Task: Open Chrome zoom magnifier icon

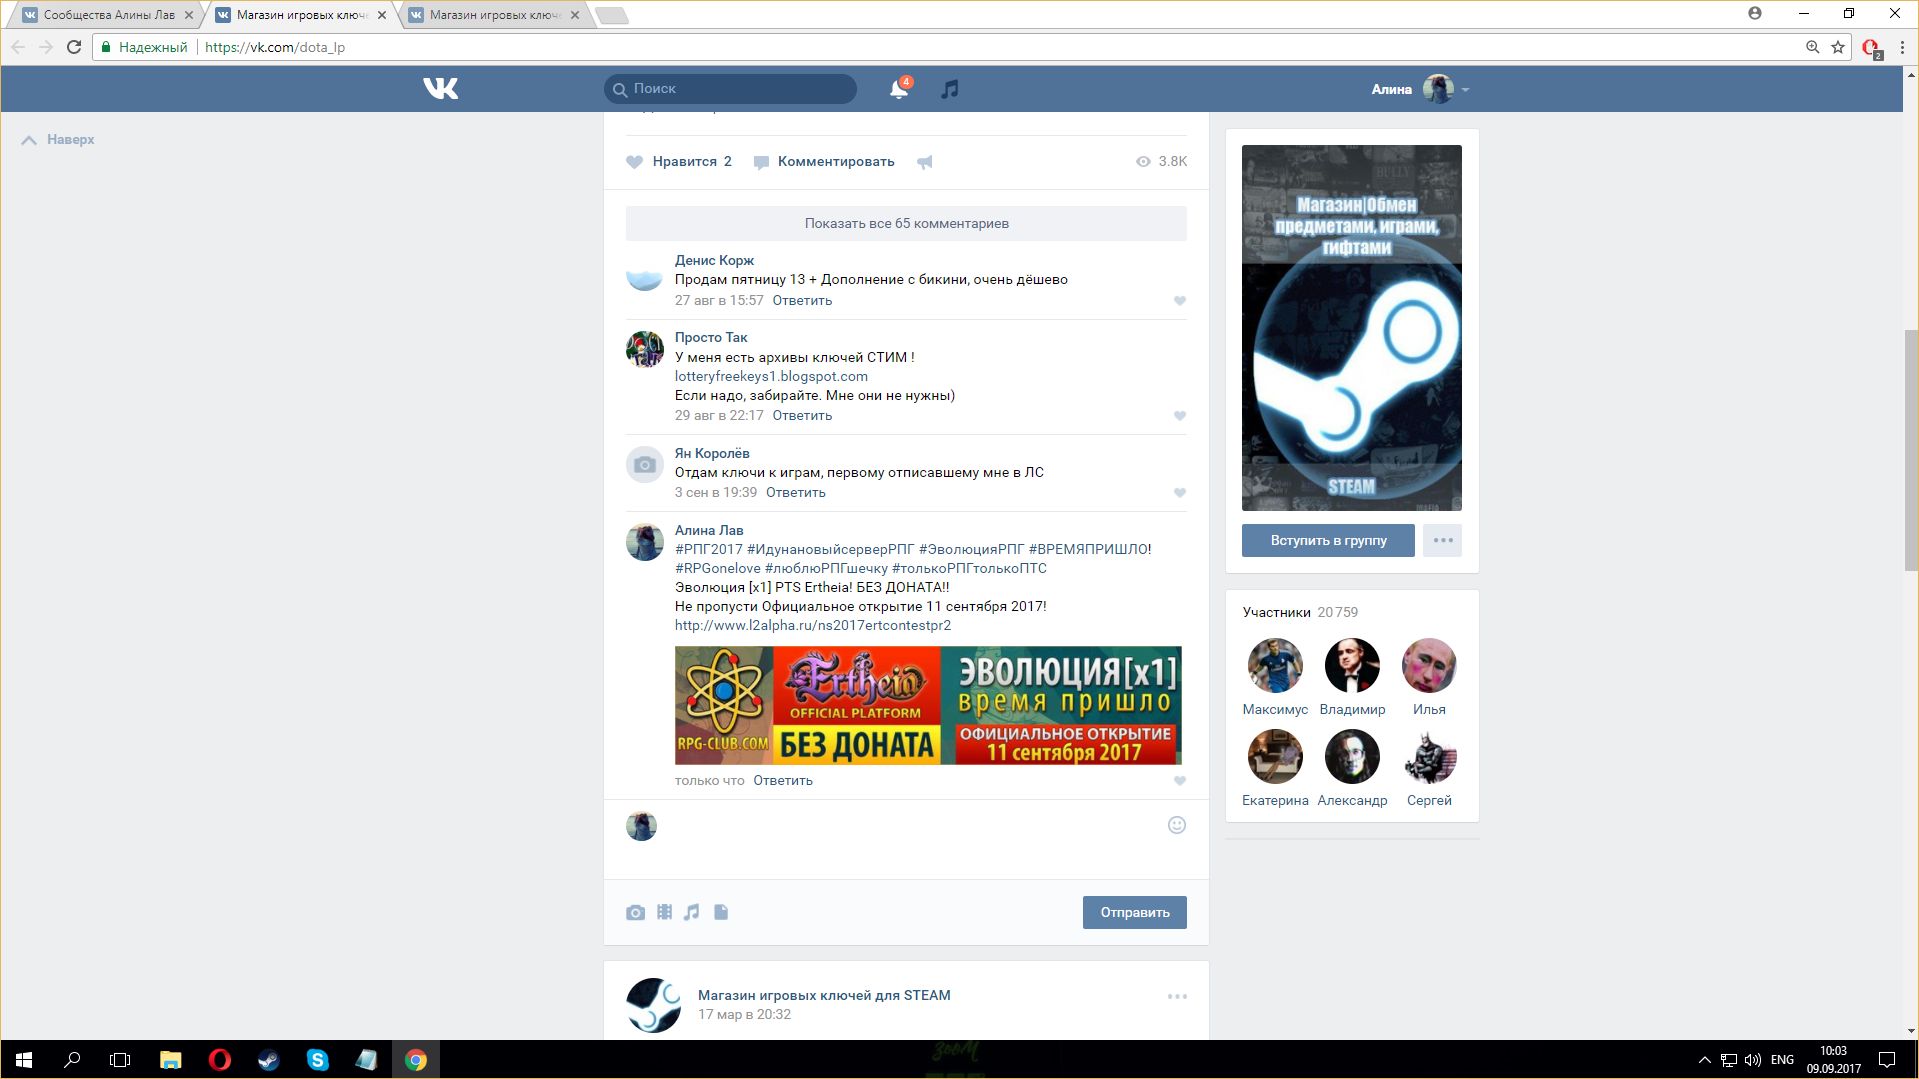Action: 1812,47
